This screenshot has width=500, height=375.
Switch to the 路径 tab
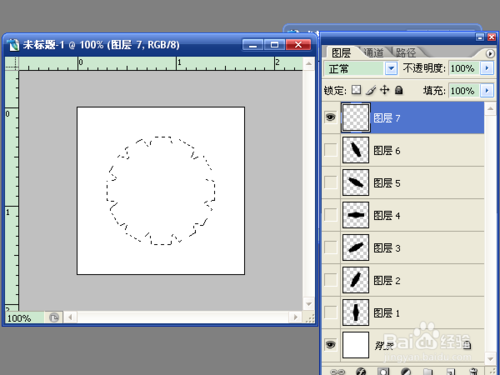pos(406,53)
